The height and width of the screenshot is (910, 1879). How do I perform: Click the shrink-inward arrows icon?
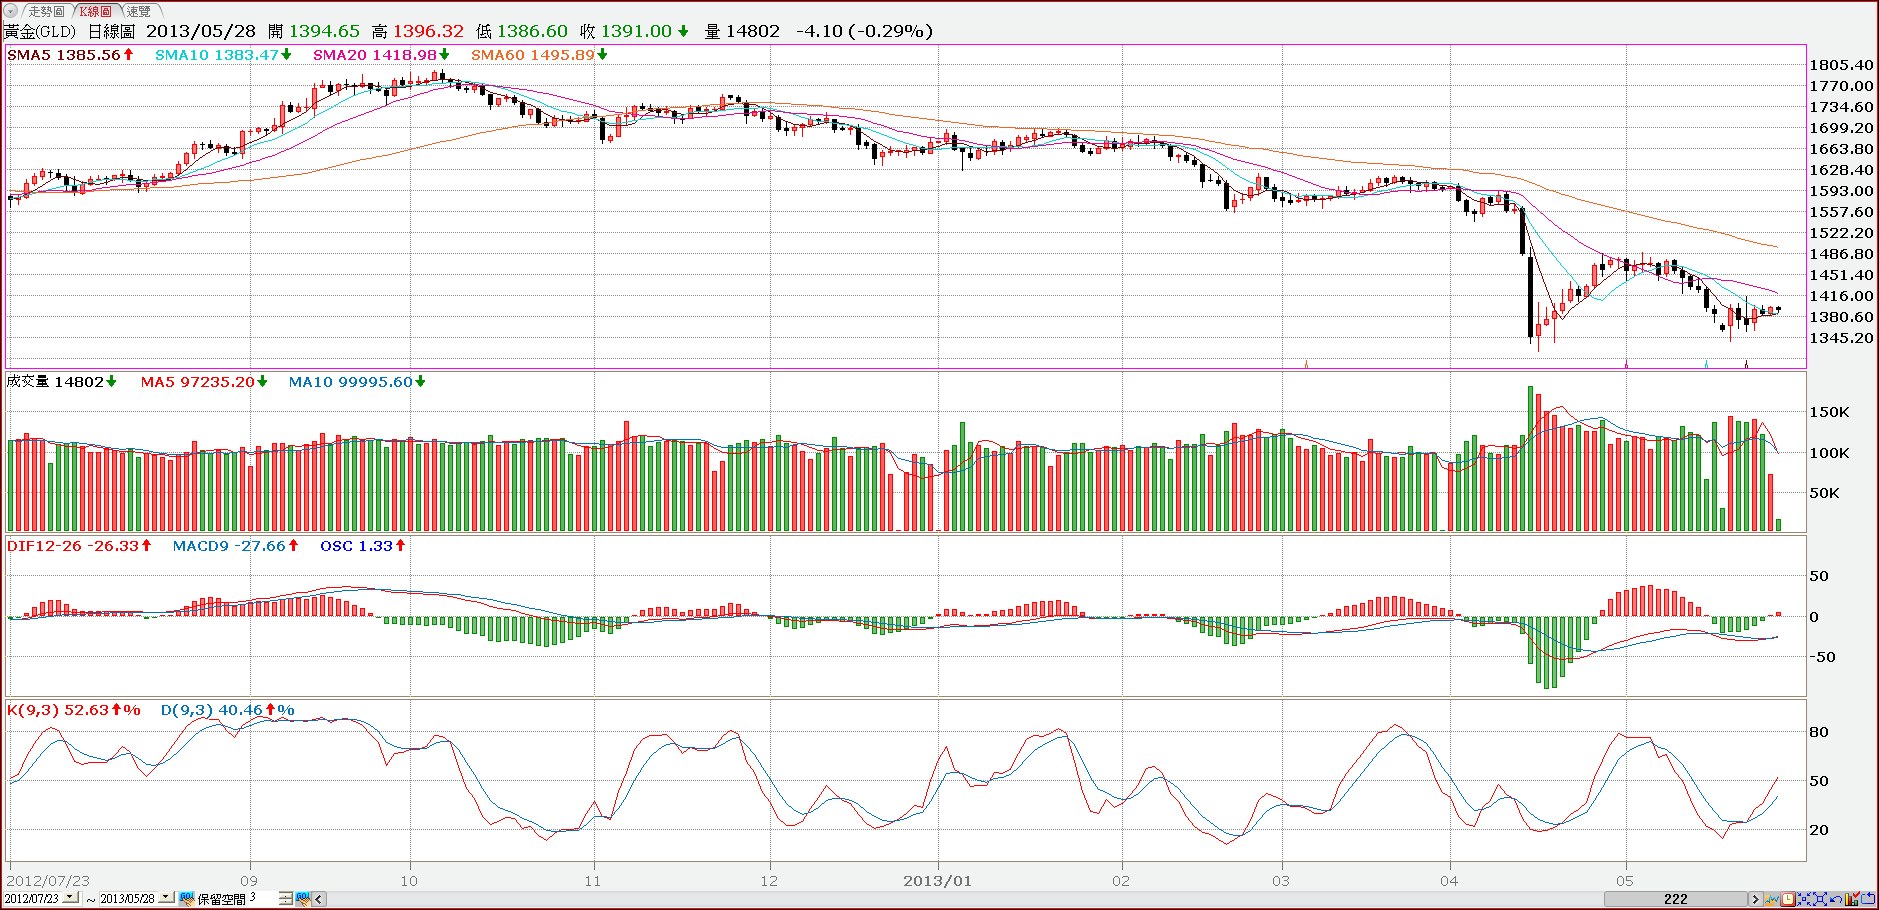pos(1804,899)
